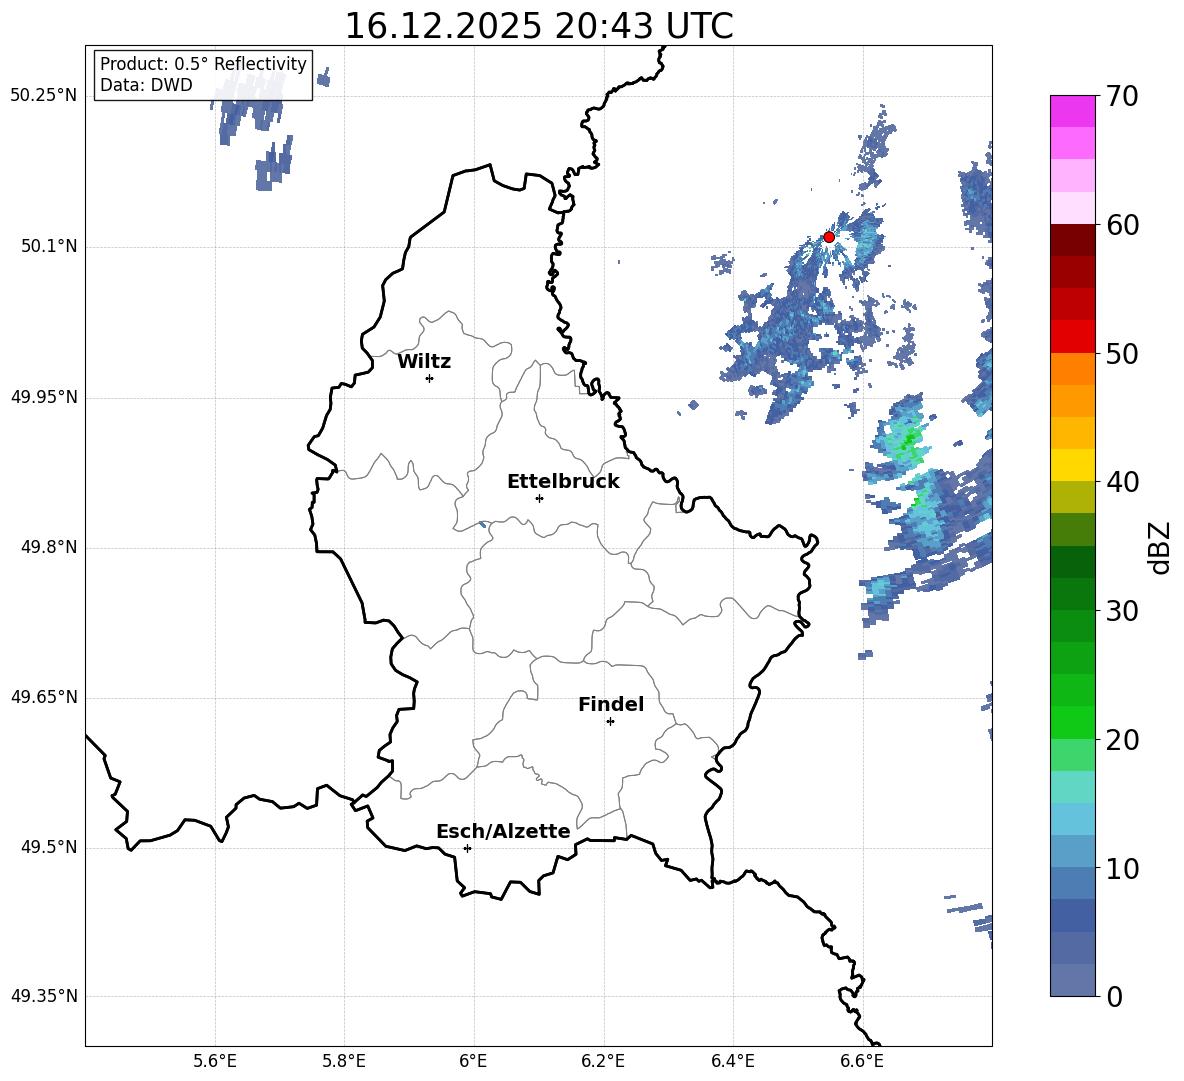Click the 50.1°N latitude tick label
1184x1081 pixels.
pos(48,246)
